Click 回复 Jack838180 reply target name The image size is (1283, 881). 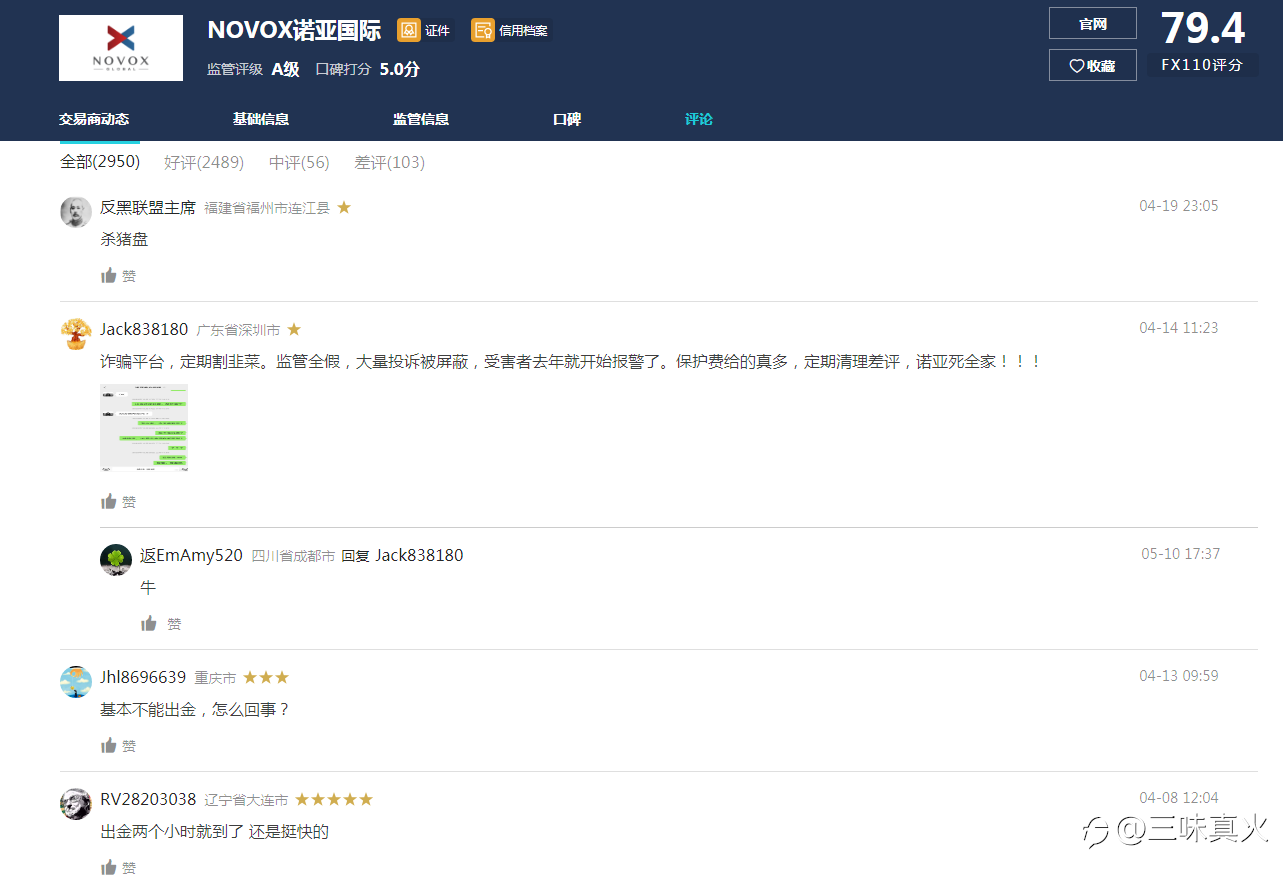click(x=419, y=556)
